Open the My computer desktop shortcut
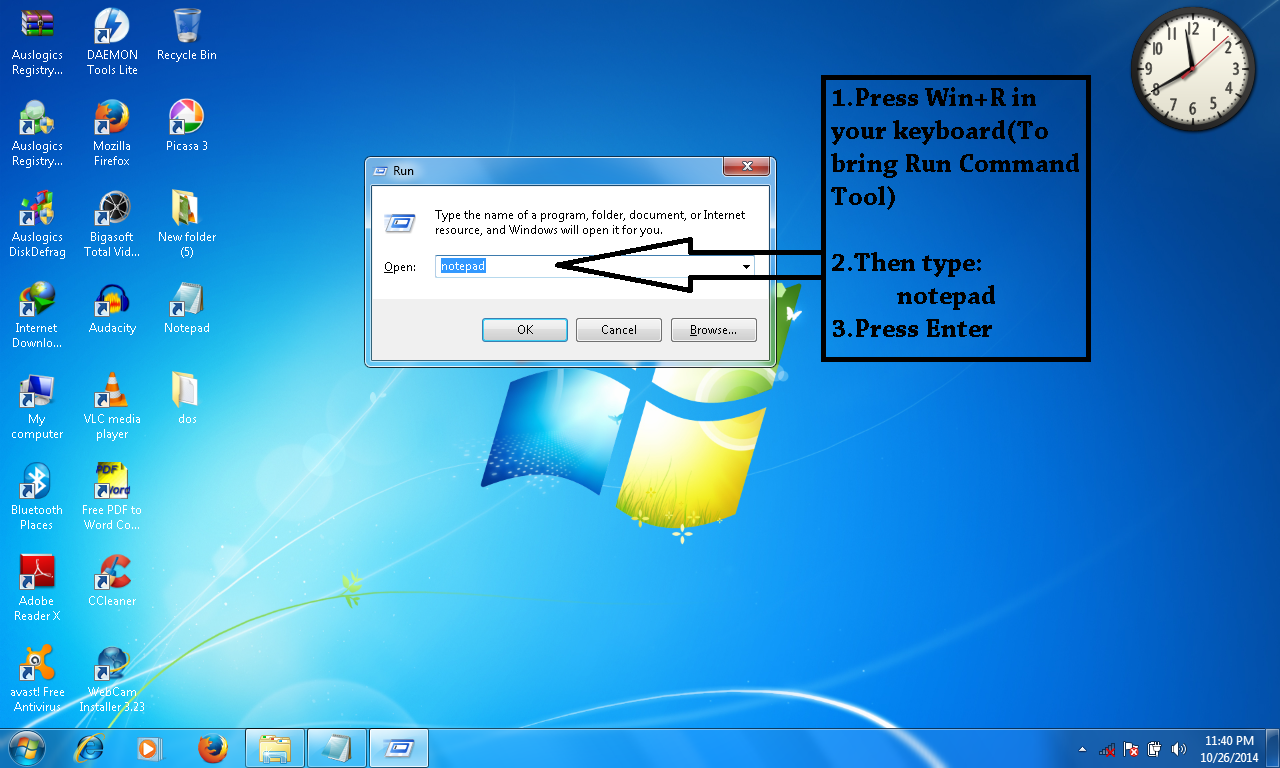The image size is (1280, 768). [x=37, y=406]
